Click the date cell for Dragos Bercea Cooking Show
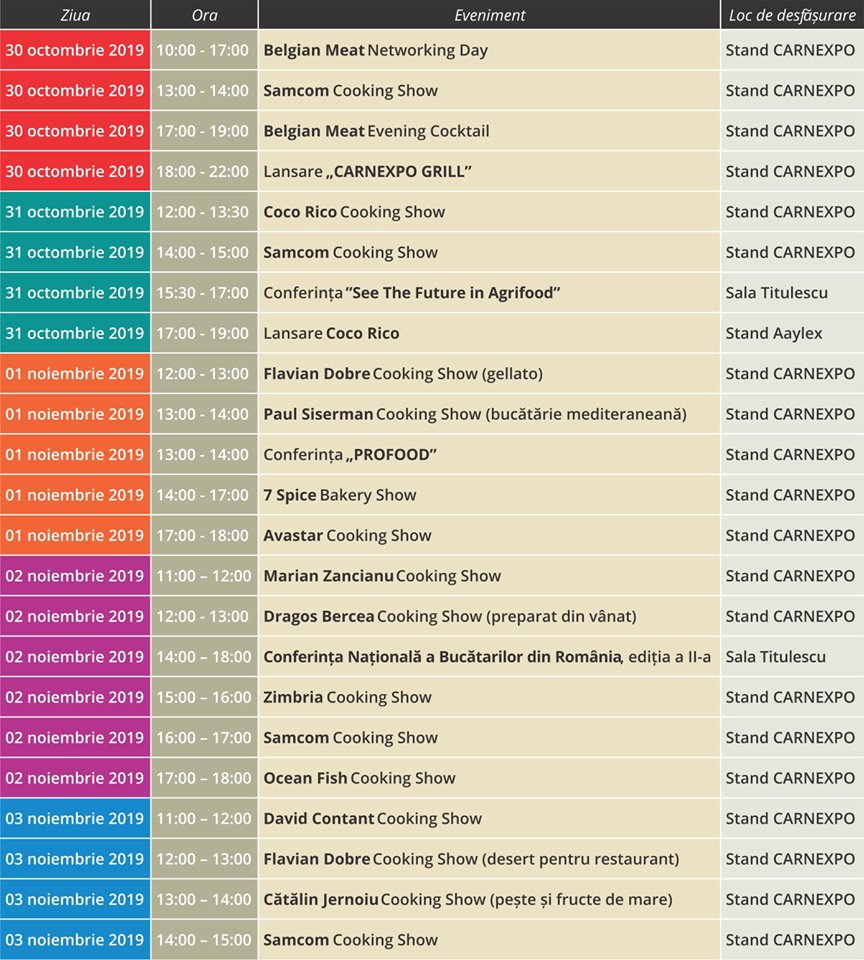This screenshot has width=864, height=960. click(75, 616)
